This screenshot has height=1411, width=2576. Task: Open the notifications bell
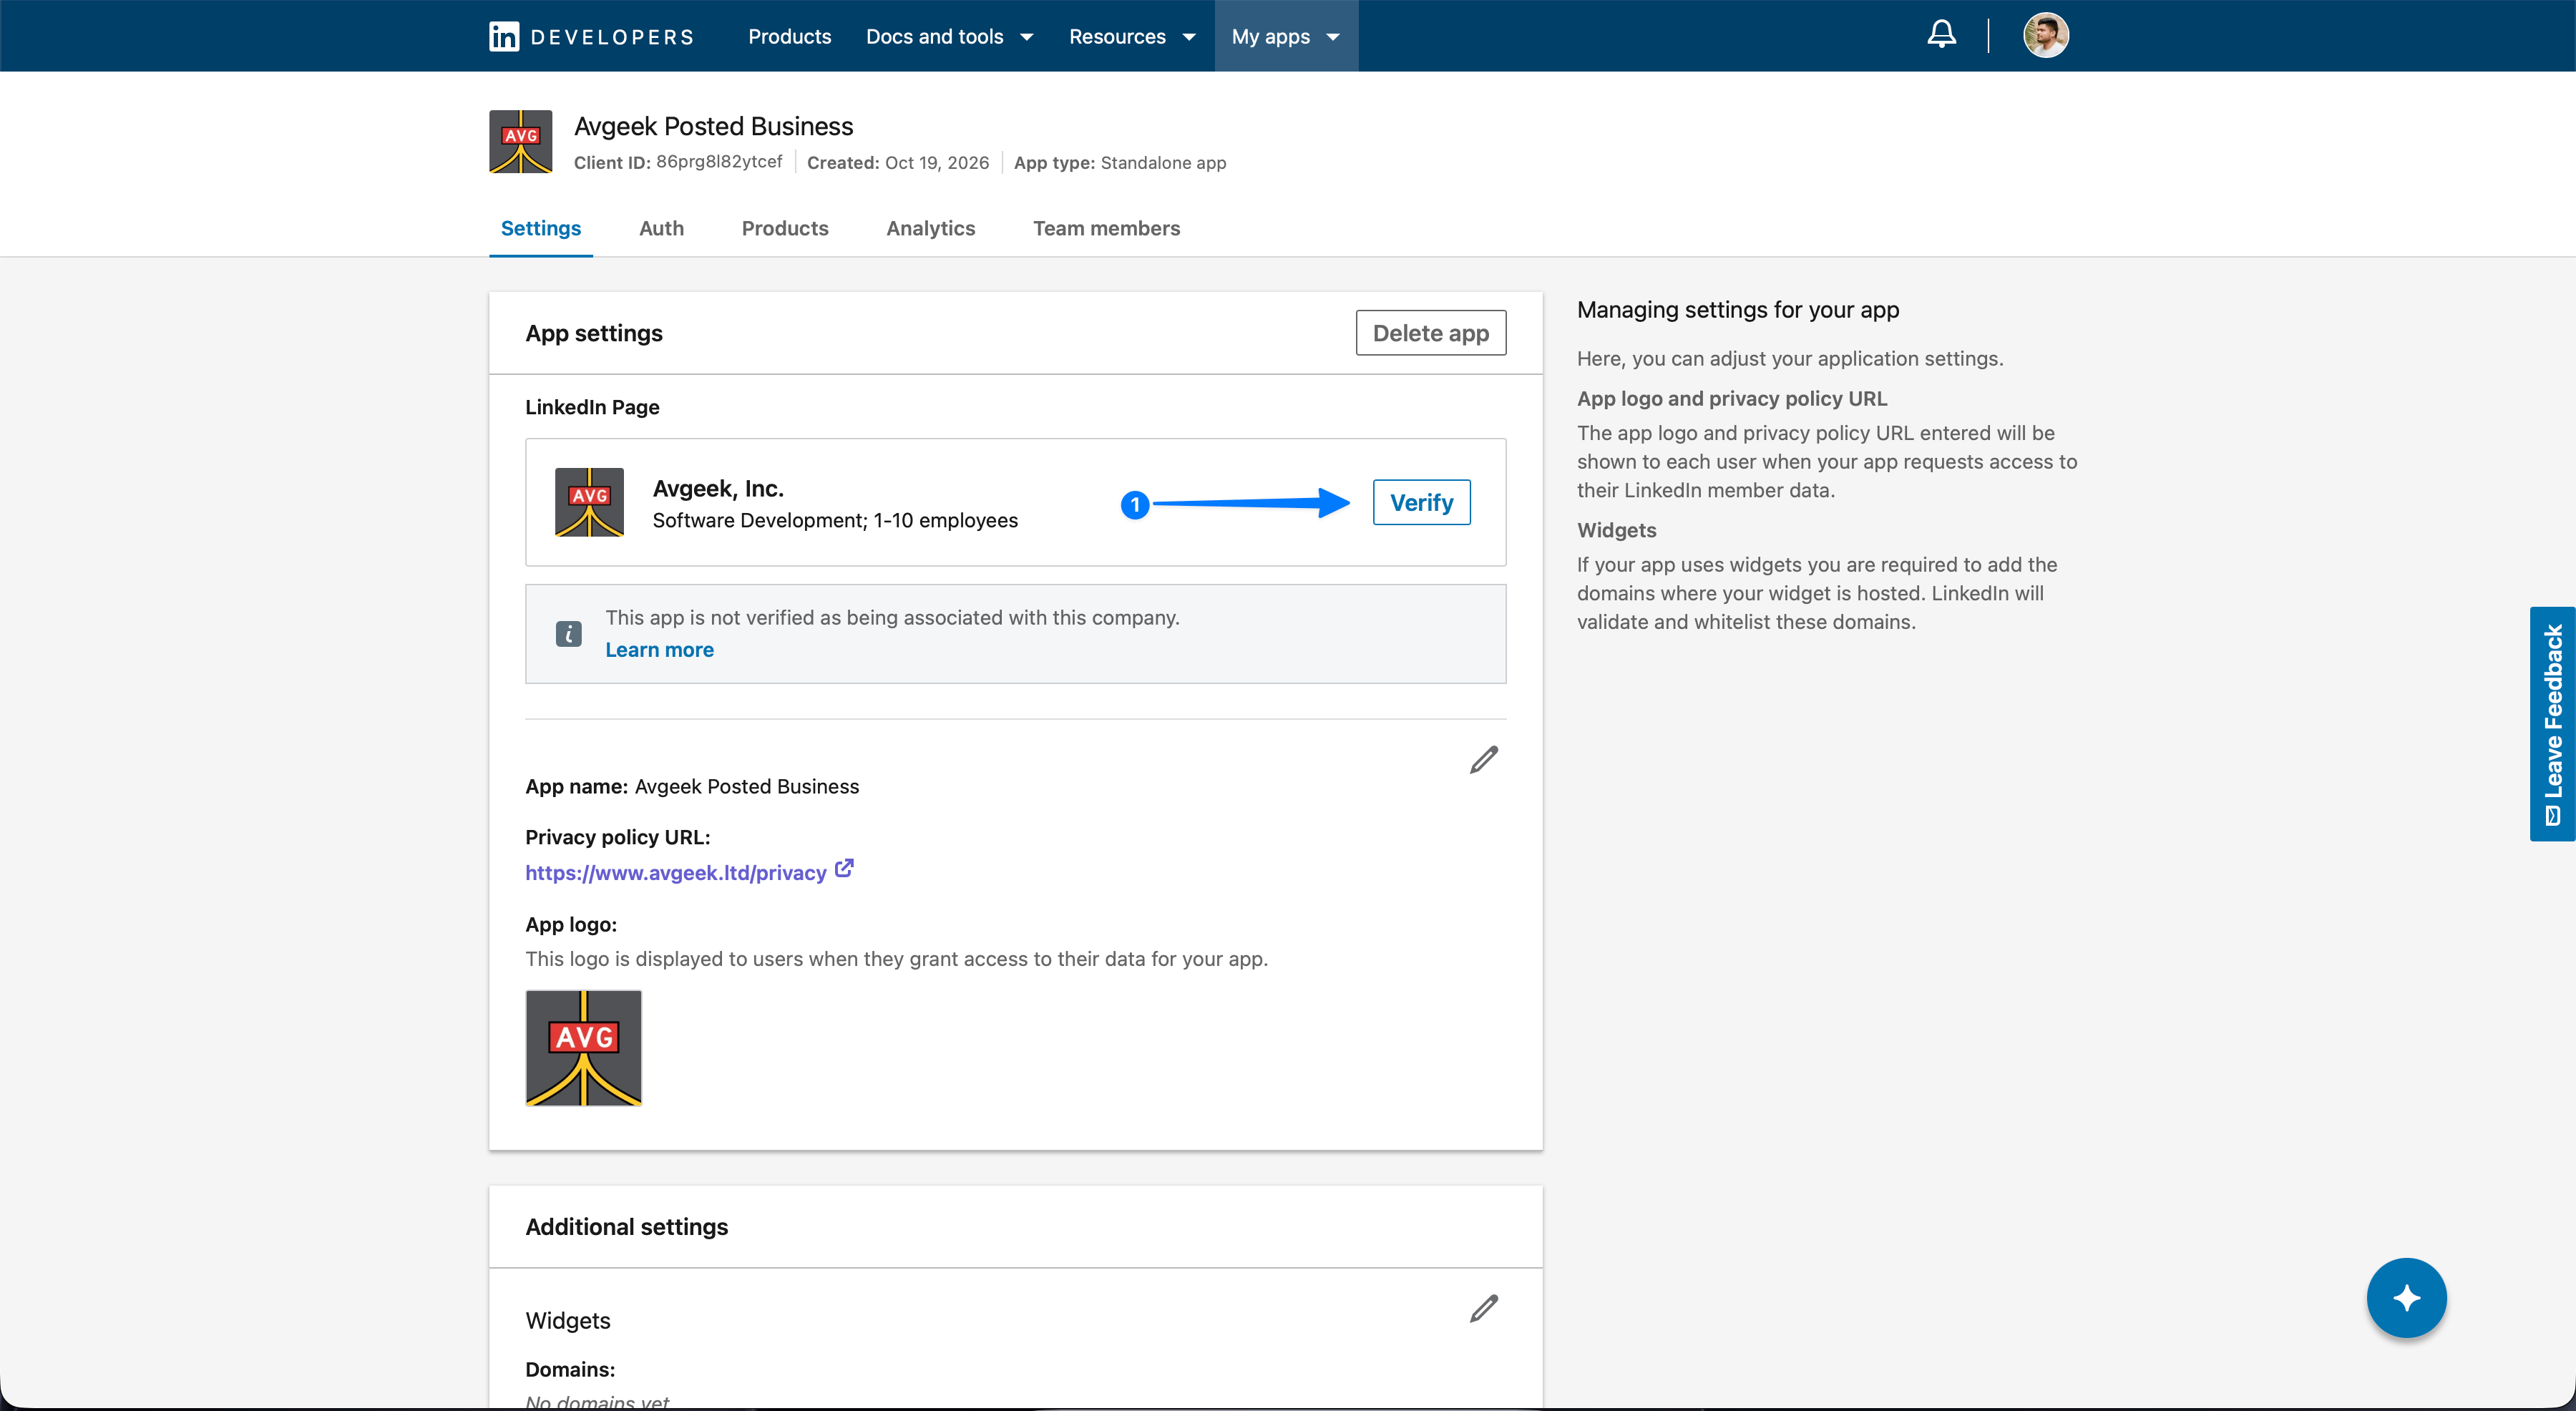pos(1941,35)
